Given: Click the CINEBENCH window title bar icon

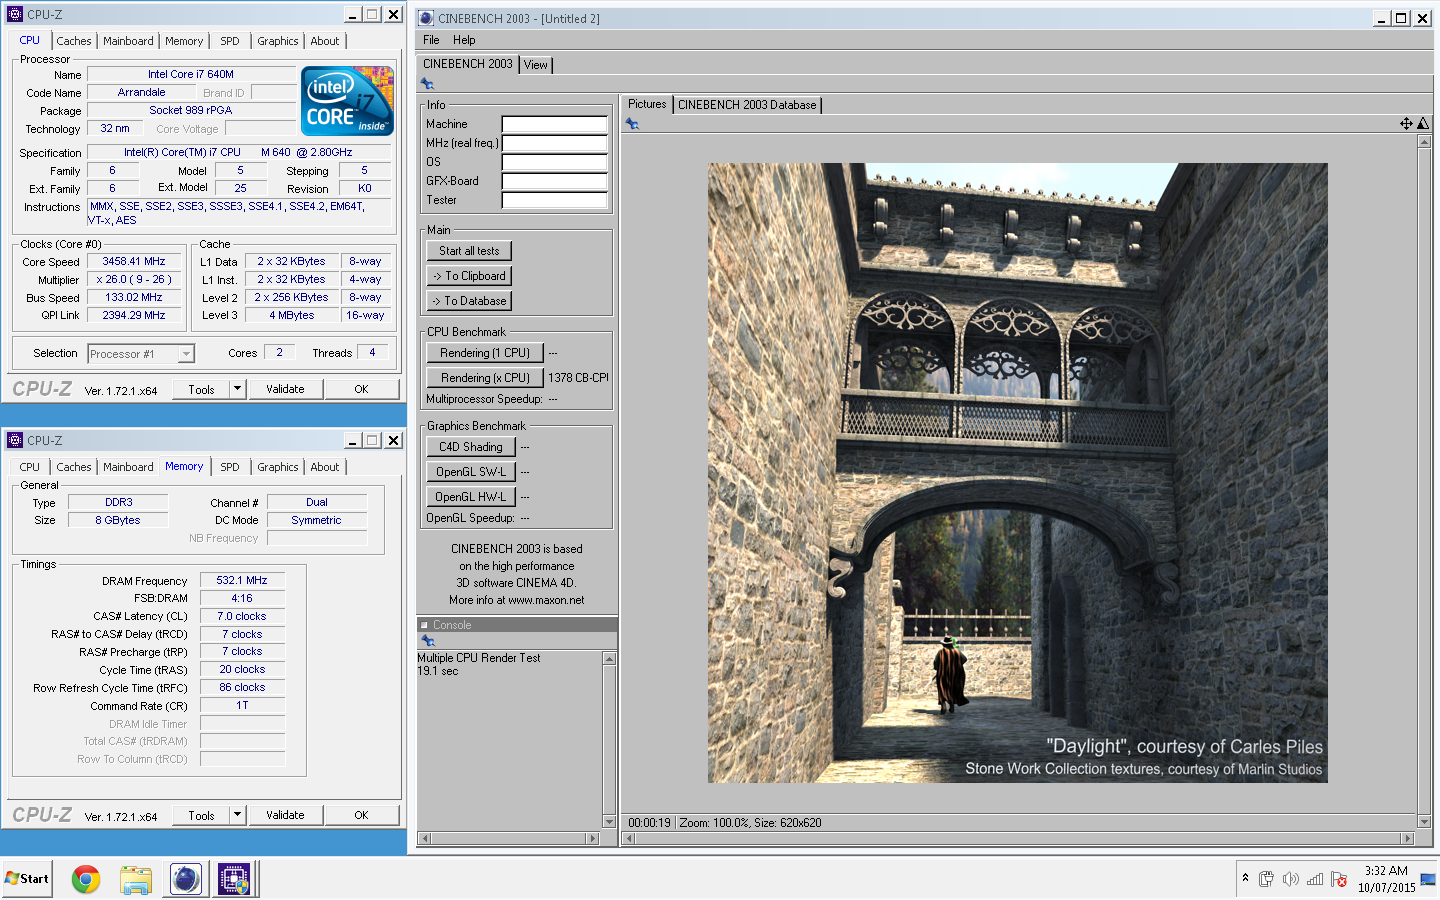Looking at the screenshot, I should point(426,18).
